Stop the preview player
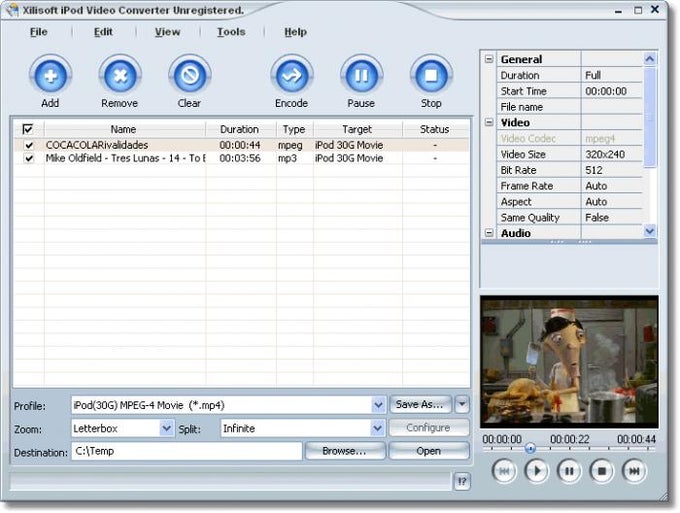This screenshot has width=680, height=513. (x=602, y=471)
